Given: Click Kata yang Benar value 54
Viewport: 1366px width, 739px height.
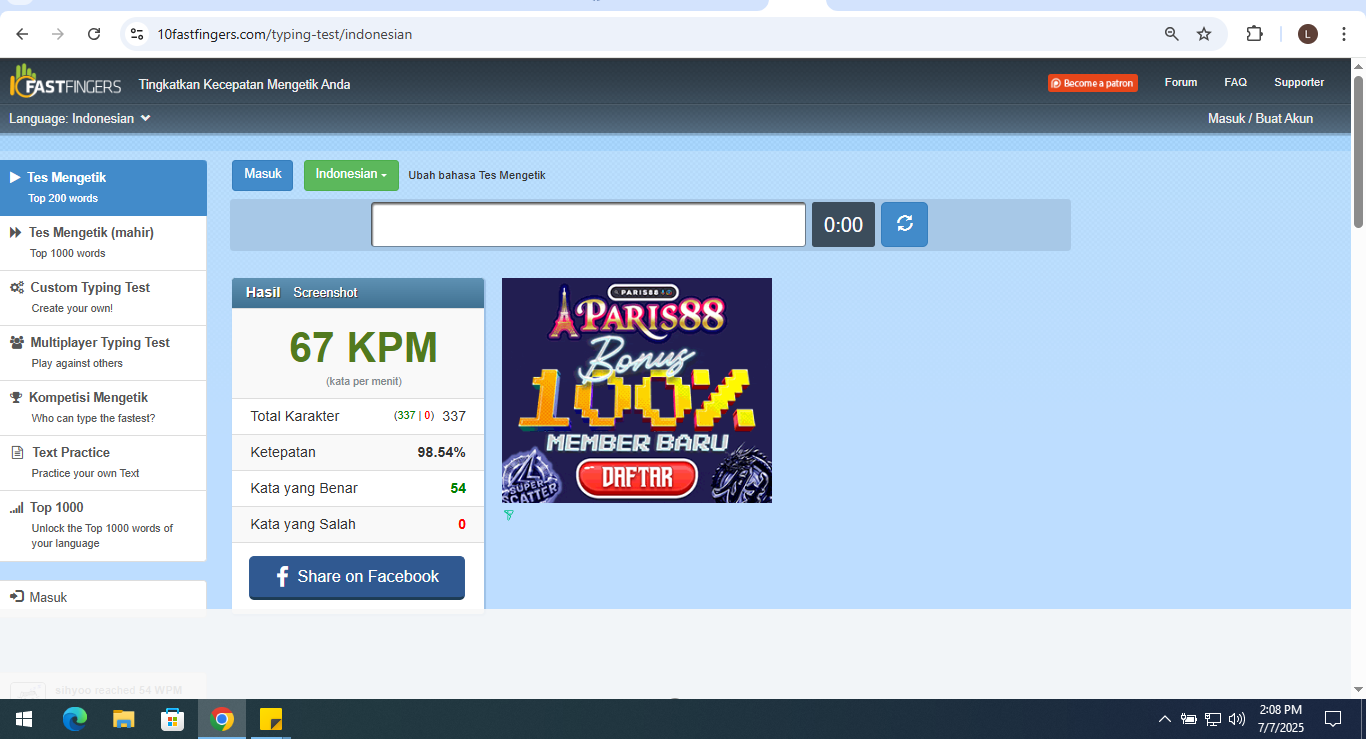Looking at the screenshot, I should (458, 488).
